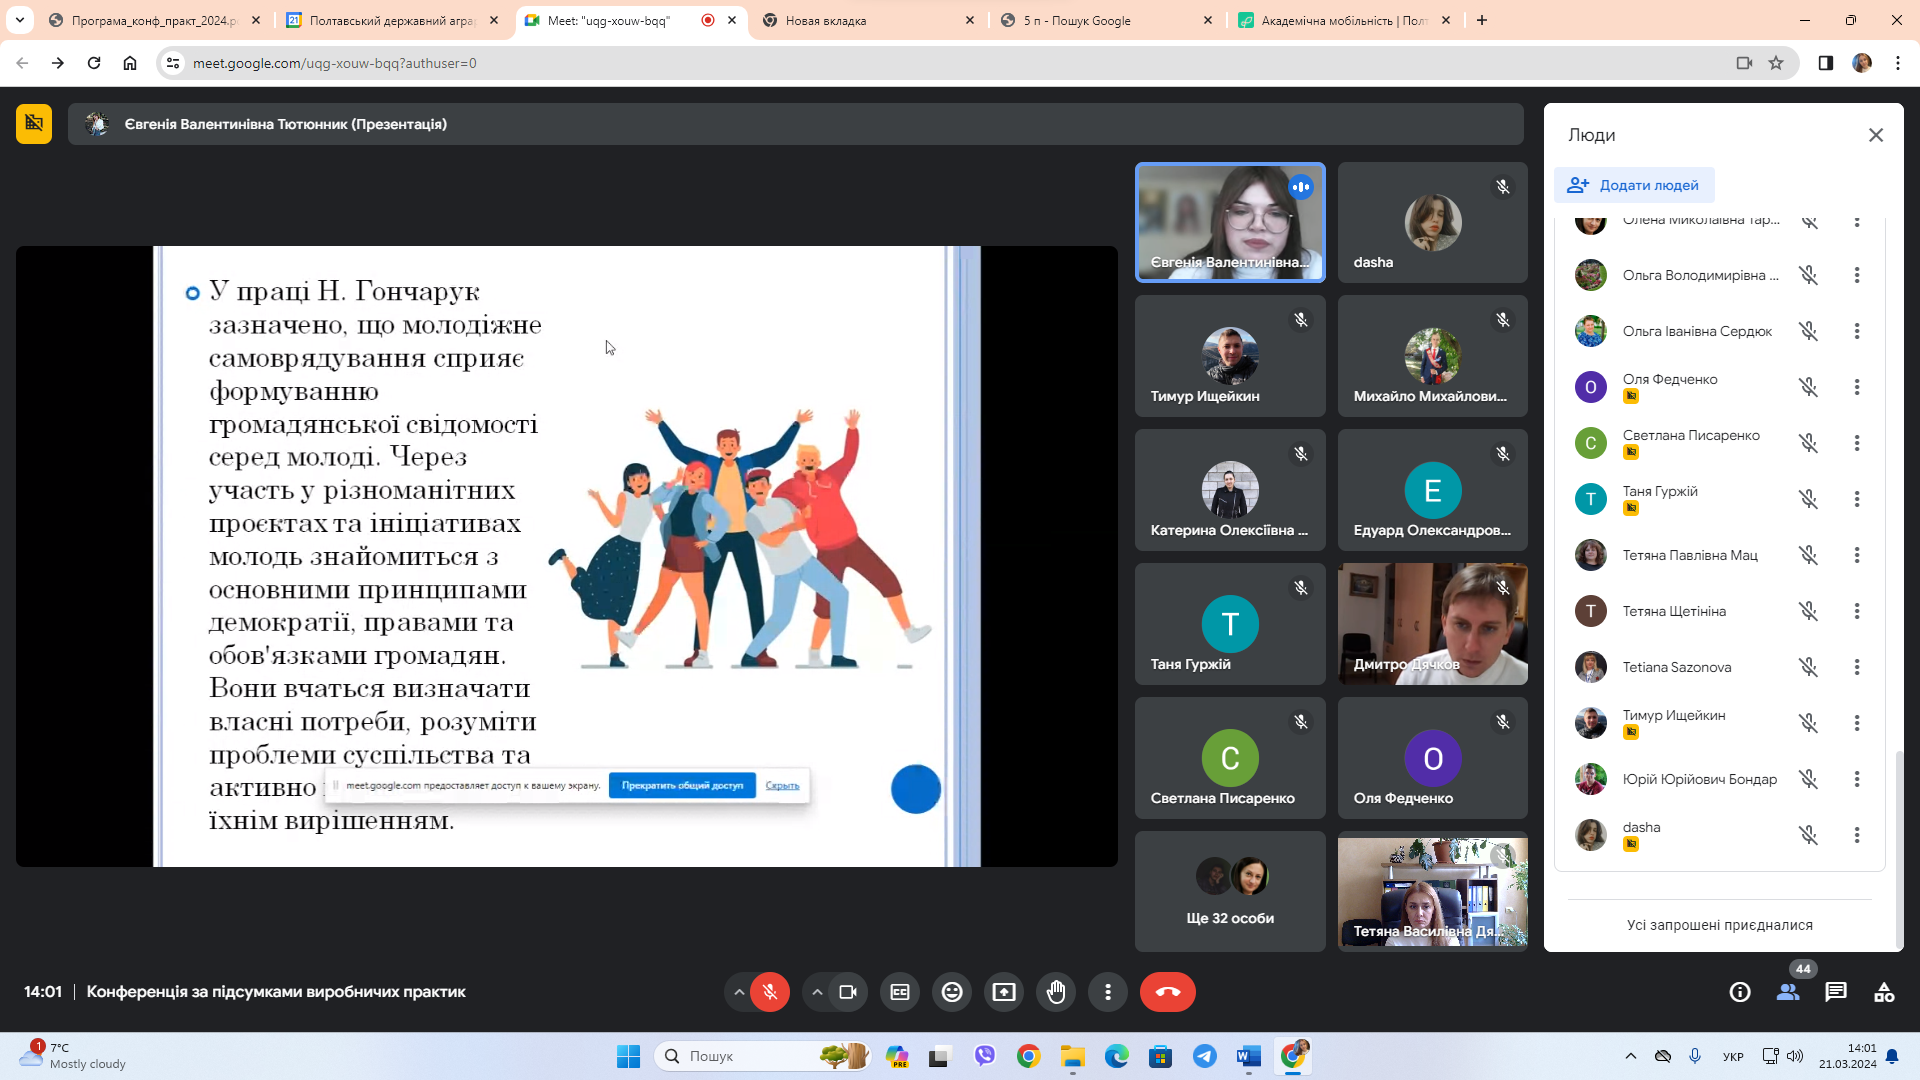Expand audio settings arrow next to microphone
This screenshot has height=1080, width=1920.
tap(739, 992)
